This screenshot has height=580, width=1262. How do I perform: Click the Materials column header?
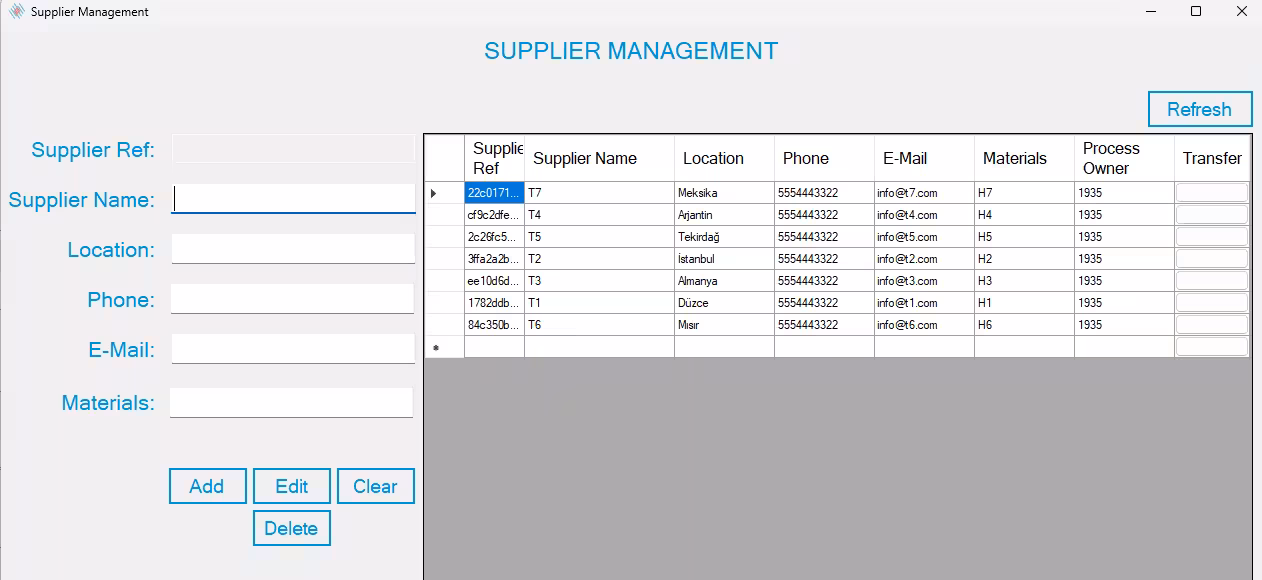tap(1024, 158)
